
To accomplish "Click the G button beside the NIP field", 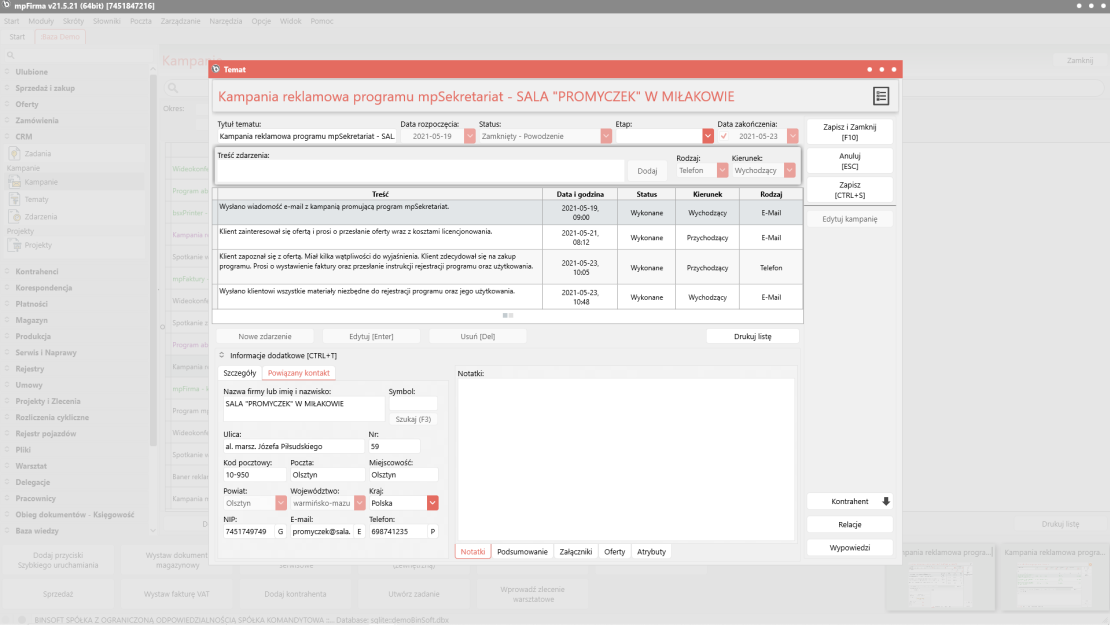I will coord(280,532).
